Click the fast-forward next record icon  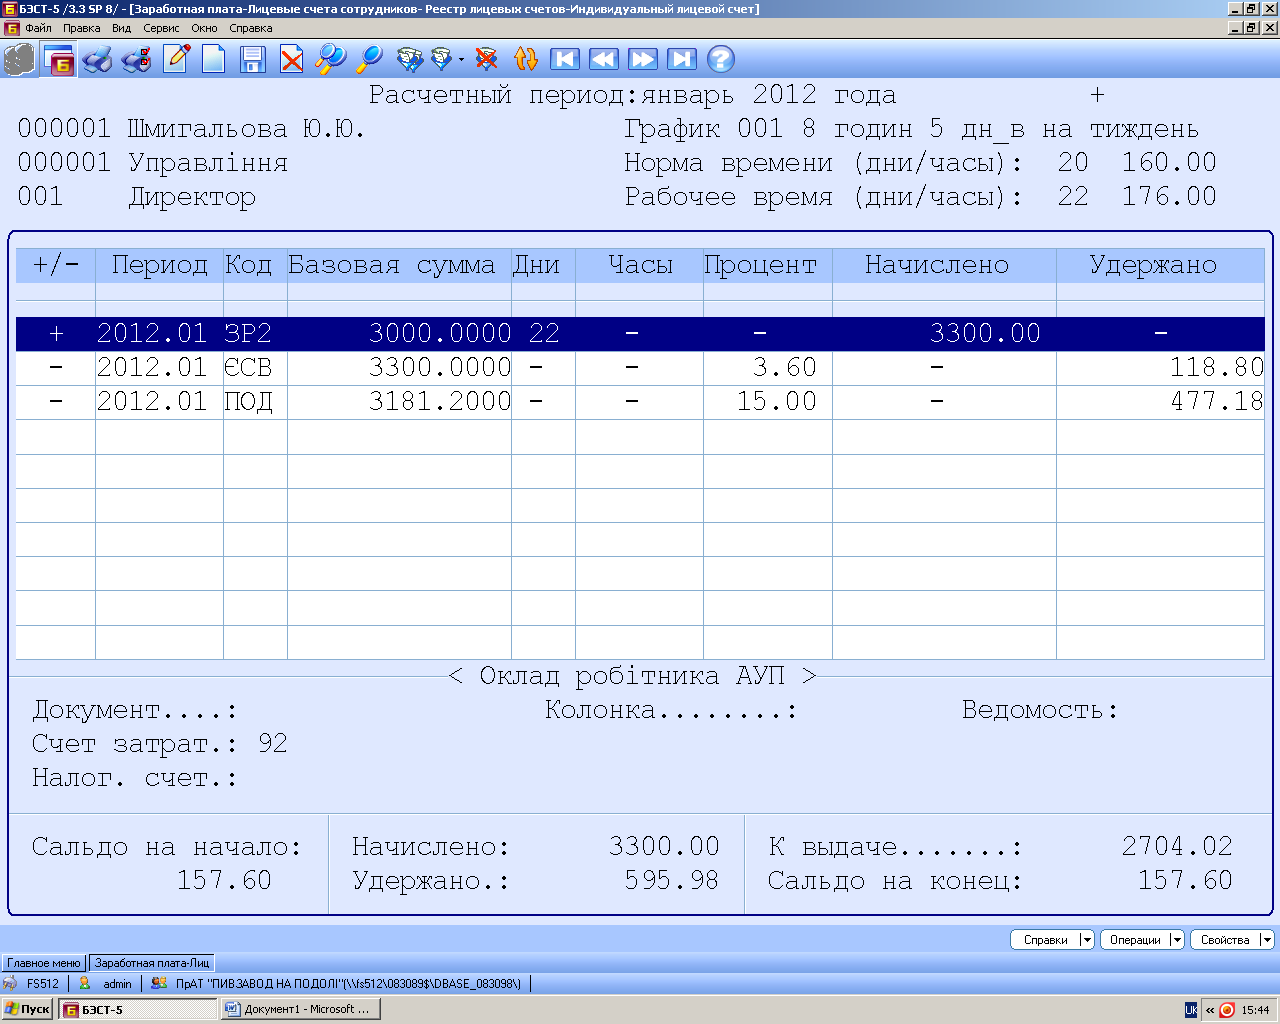(x=643, y=59)
